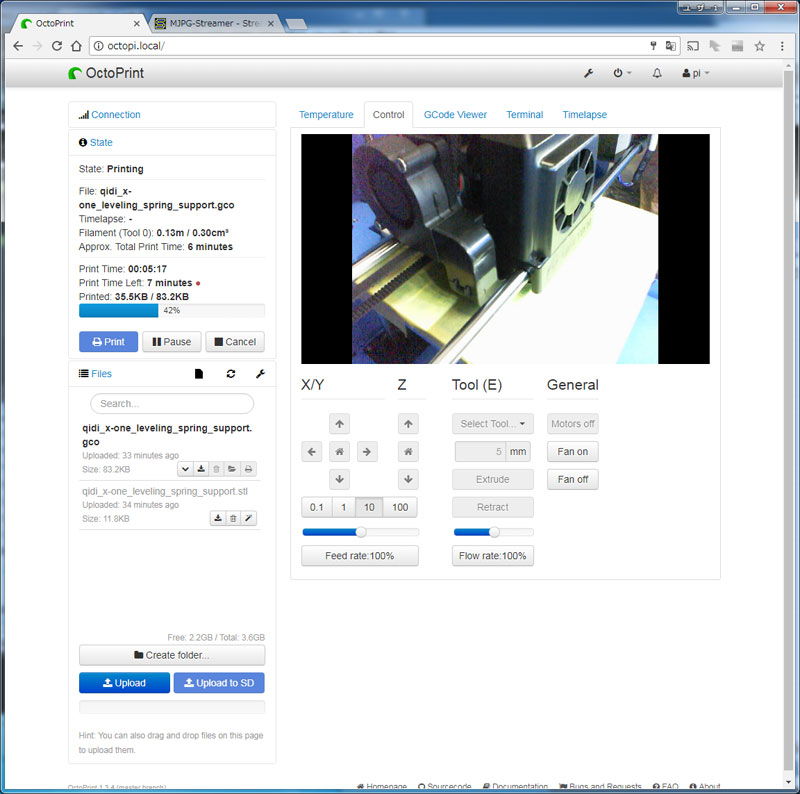The width and height of the screenshot is (800, 794).
Task: Cancel the current print job
Action: (x=235, y=342)
